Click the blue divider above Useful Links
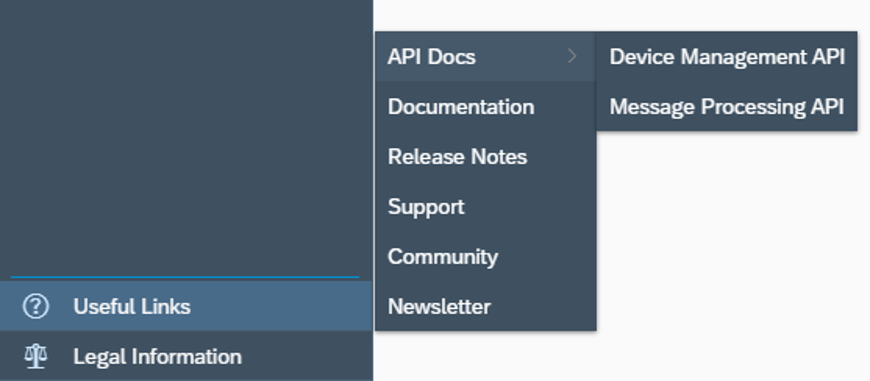 [185, 277]
